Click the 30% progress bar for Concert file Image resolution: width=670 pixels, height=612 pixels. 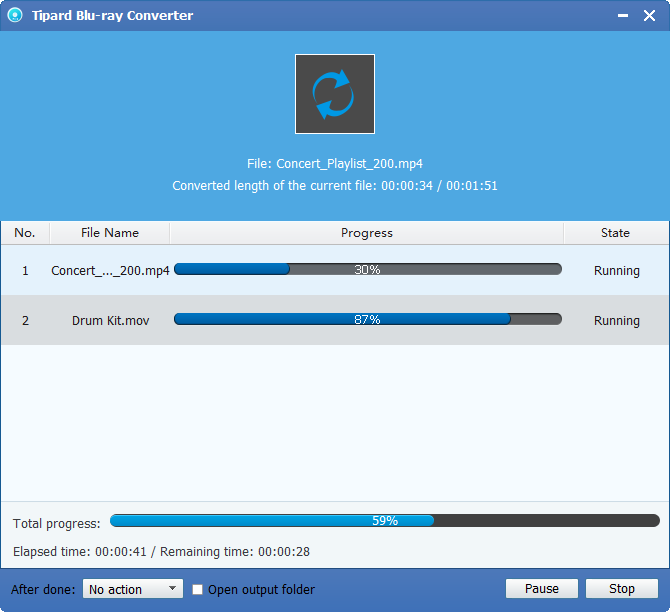367,269
